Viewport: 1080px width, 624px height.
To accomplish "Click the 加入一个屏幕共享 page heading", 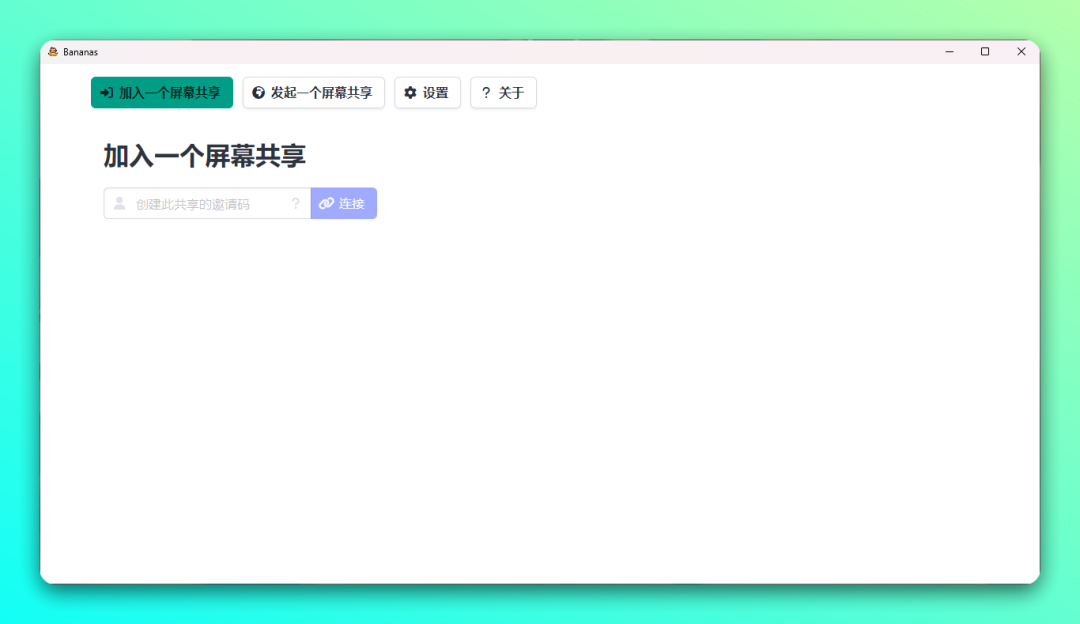I will pyautogui.click(x=204, y=156).
